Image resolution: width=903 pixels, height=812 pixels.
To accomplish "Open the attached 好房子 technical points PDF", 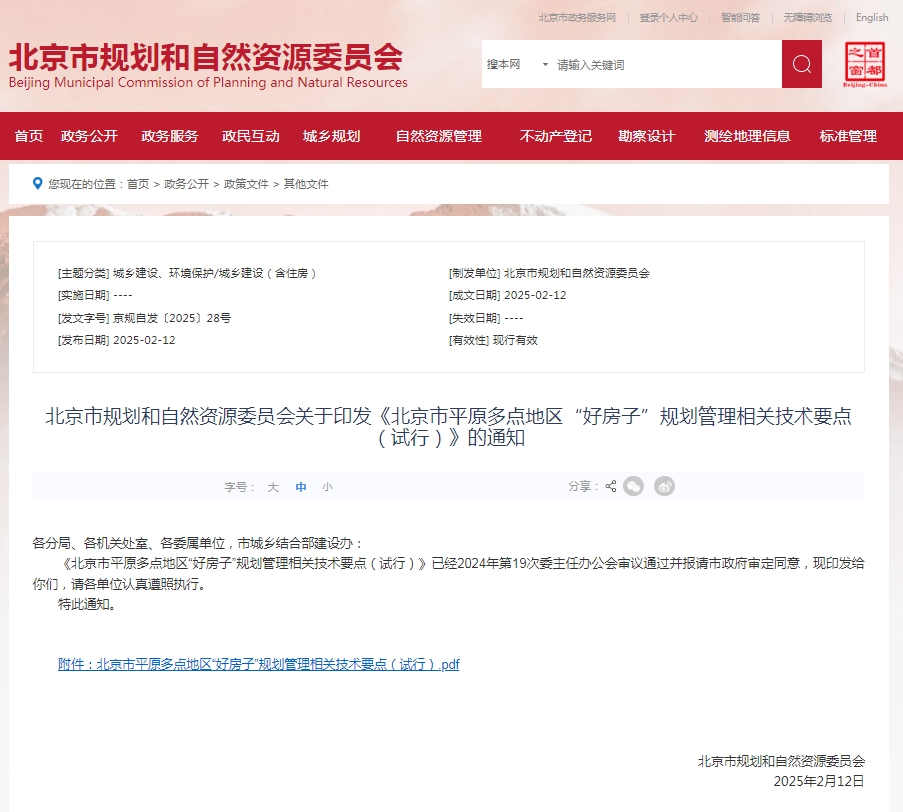I will 257,664.
